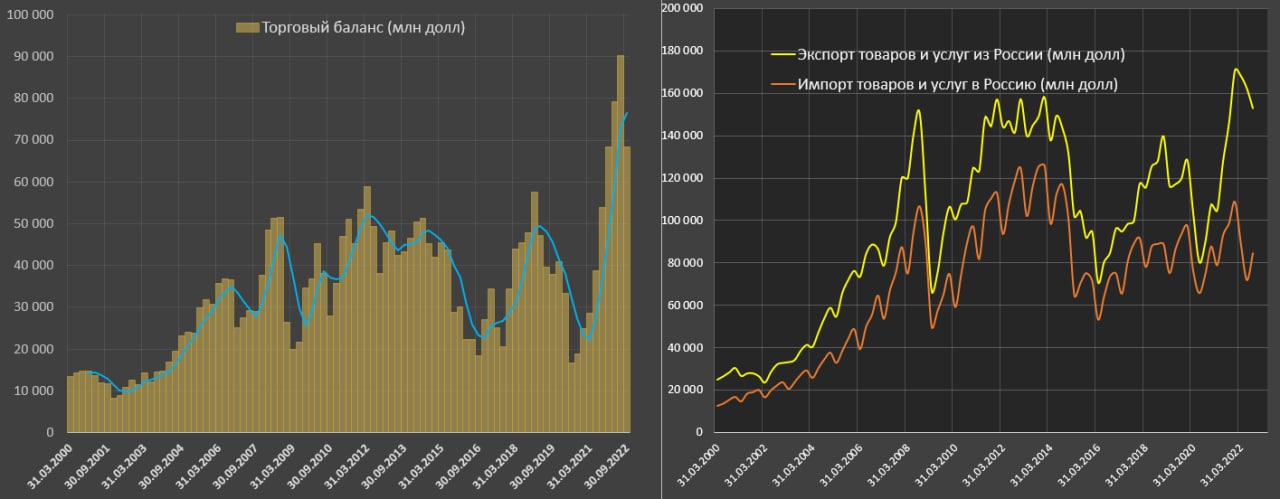Click '100 000' on the Торговый баланс chart axis

pyautogui.click(x=31, y=15)
